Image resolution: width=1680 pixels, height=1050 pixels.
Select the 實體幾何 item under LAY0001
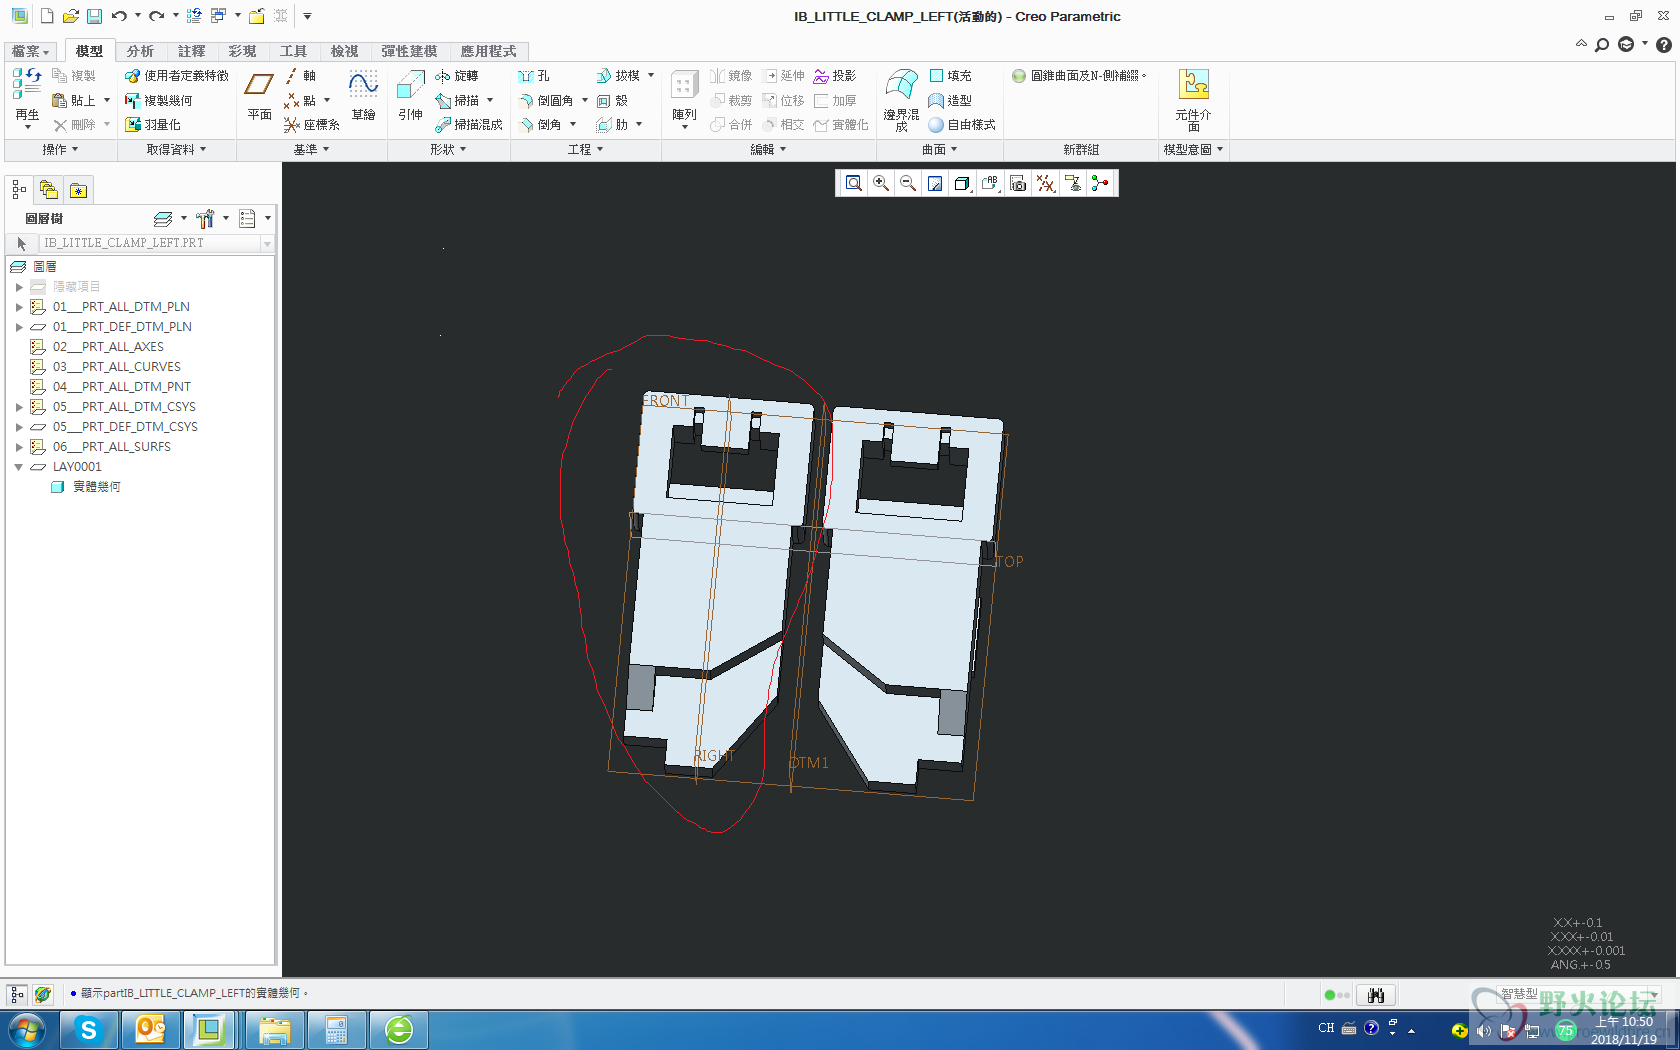pyautogui.click(x=96, y=487)
